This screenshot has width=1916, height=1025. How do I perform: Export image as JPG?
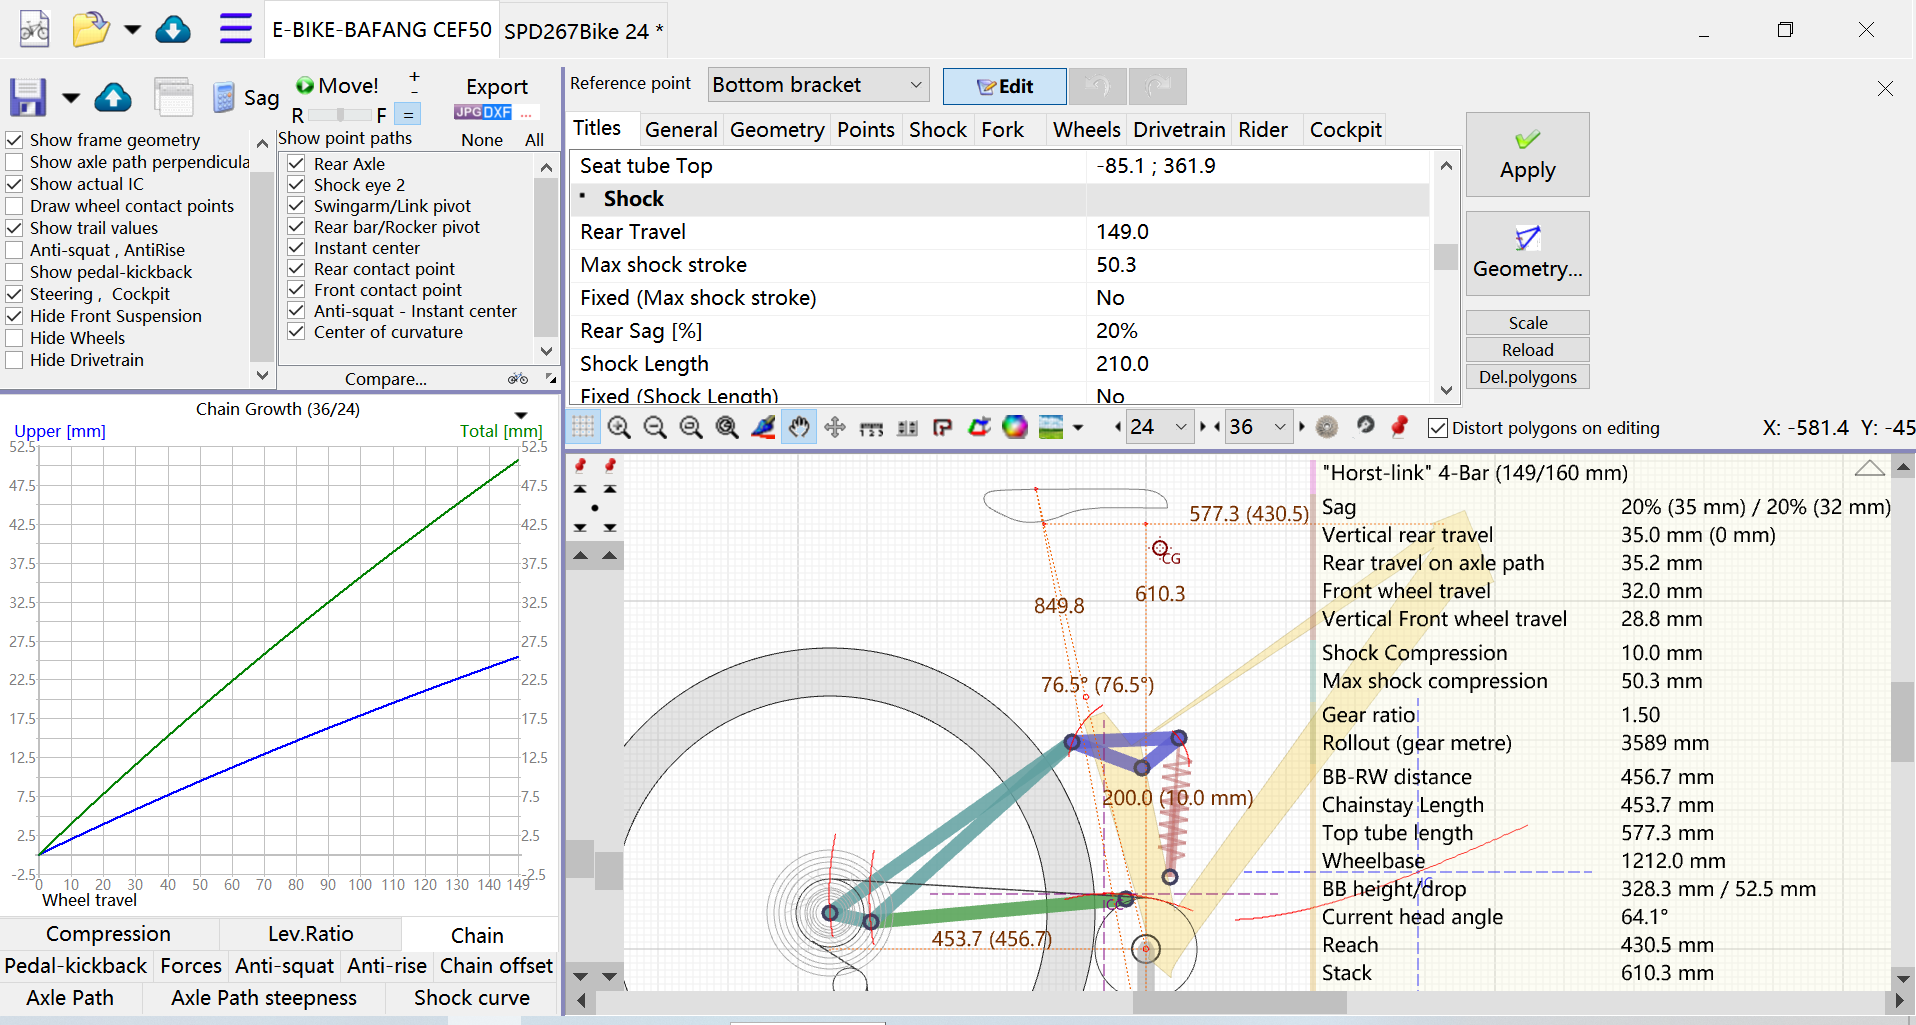468,112
